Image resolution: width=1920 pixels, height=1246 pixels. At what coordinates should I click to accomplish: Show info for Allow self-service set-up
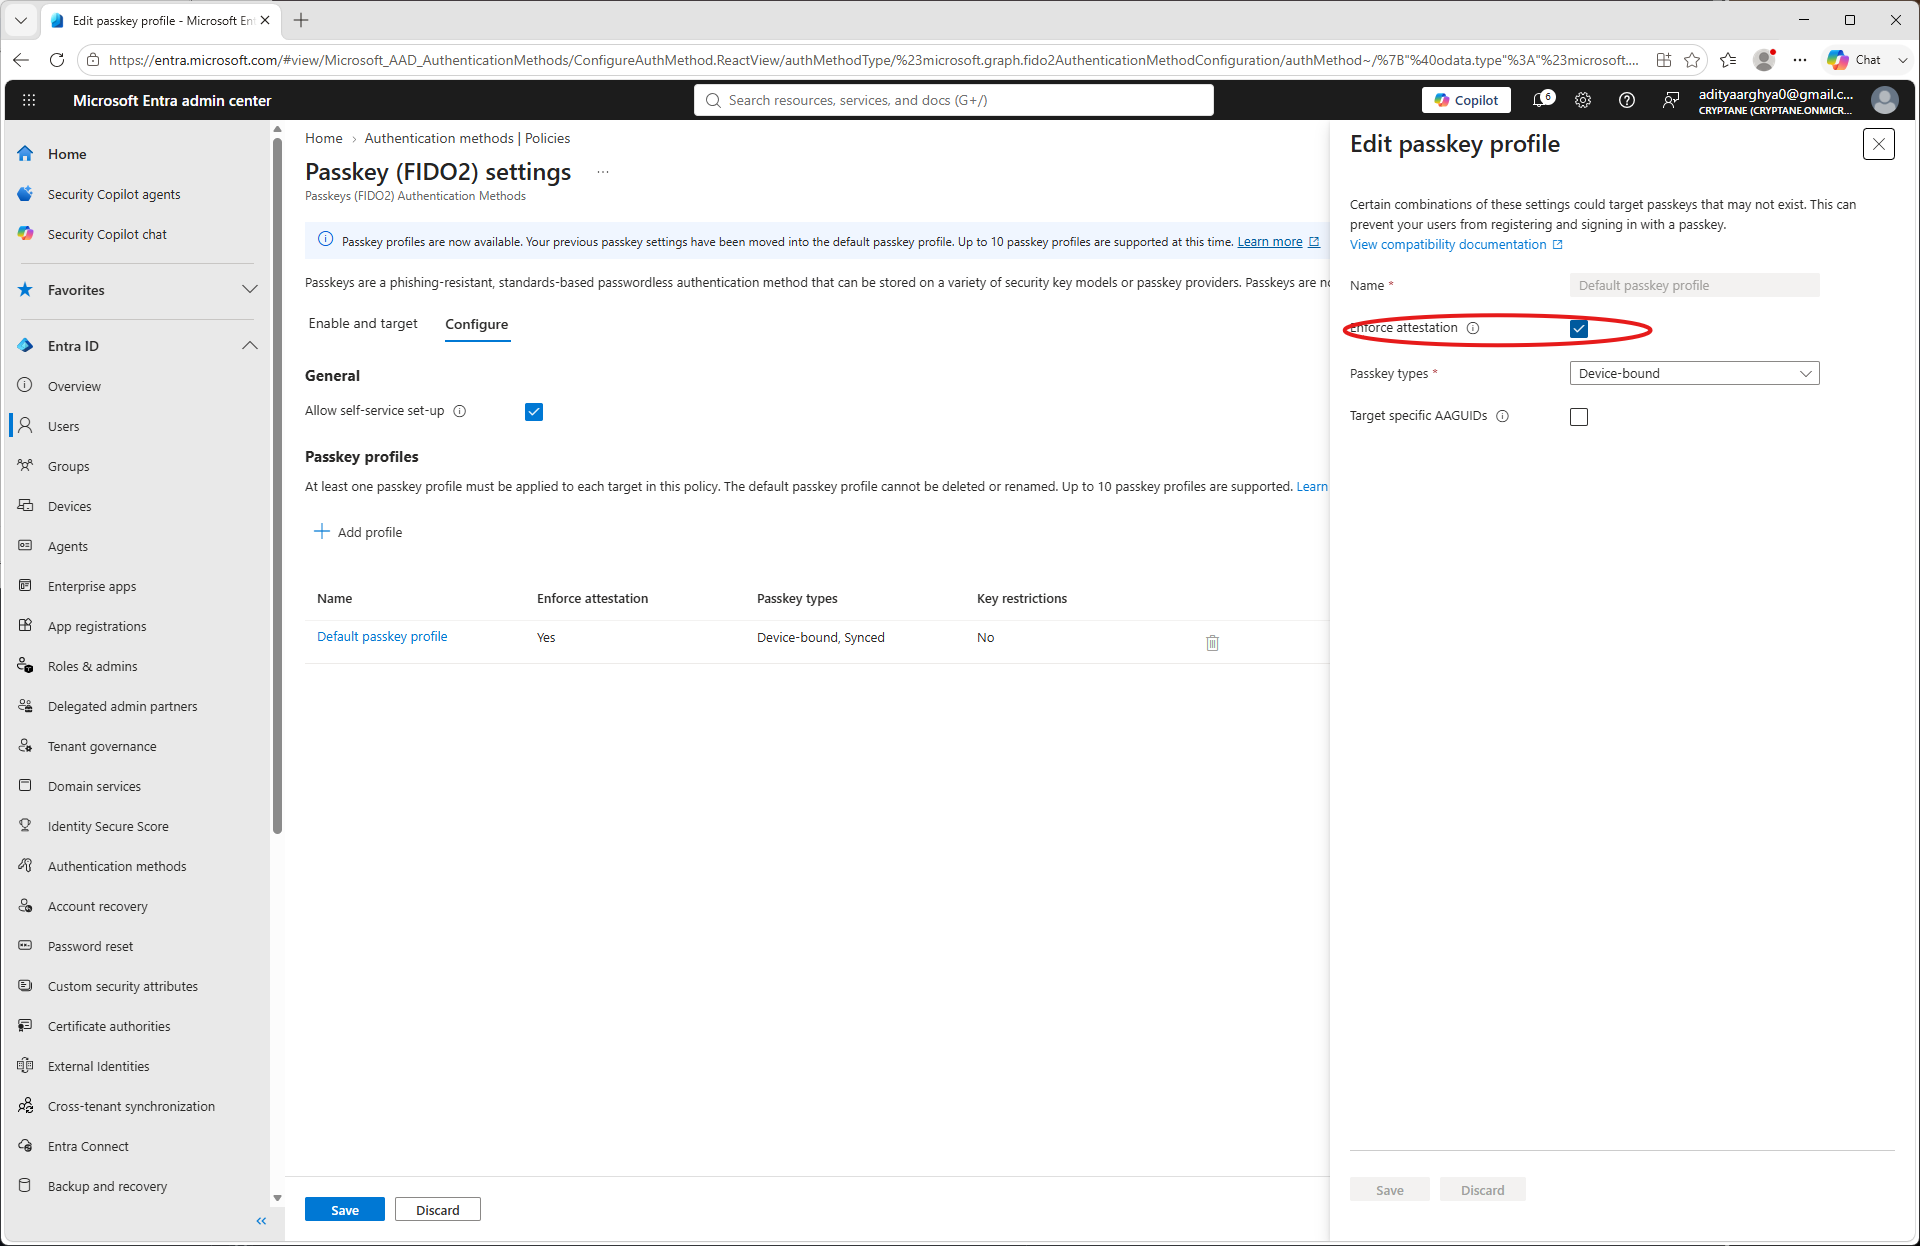(460, 411)
